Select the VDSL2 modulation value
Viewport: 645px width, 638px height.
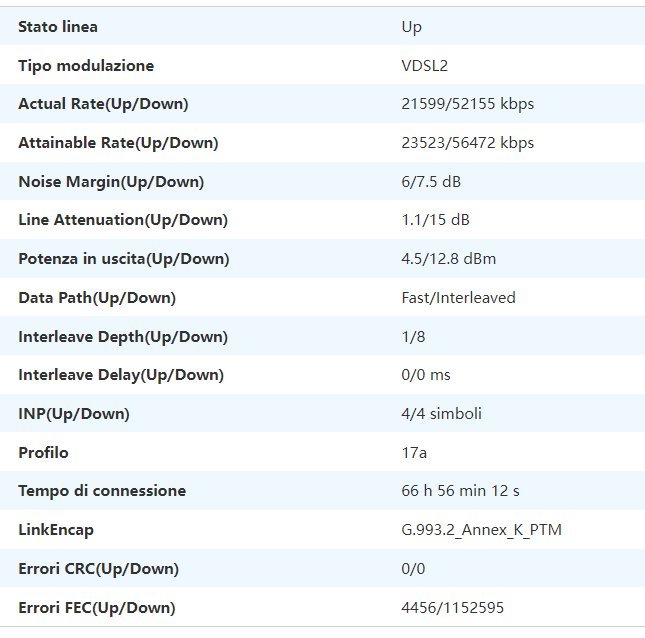click(x=425, y=66)
